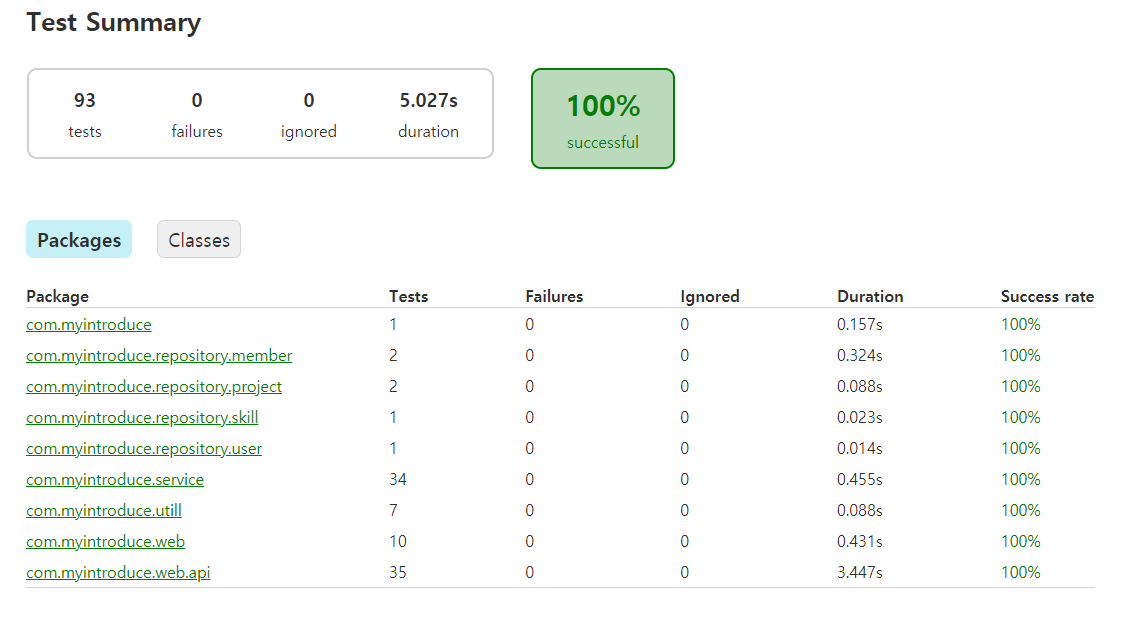Click the 93 tests counter
The width and height of the screenshot is (1138, 617).
point(85,115)
